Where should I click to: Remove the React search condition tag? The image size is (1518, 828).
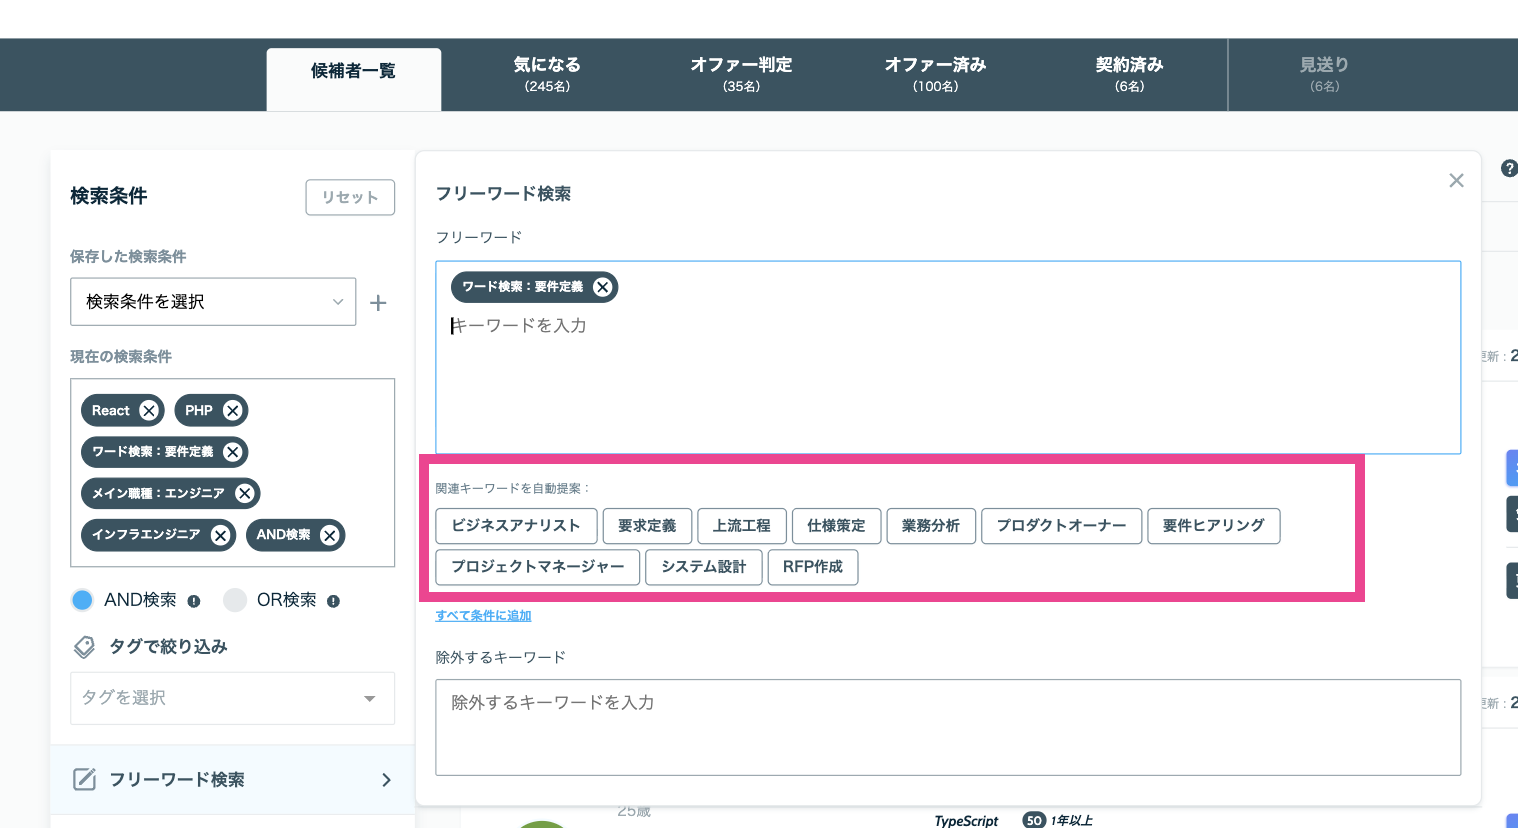tap(149, 411)
